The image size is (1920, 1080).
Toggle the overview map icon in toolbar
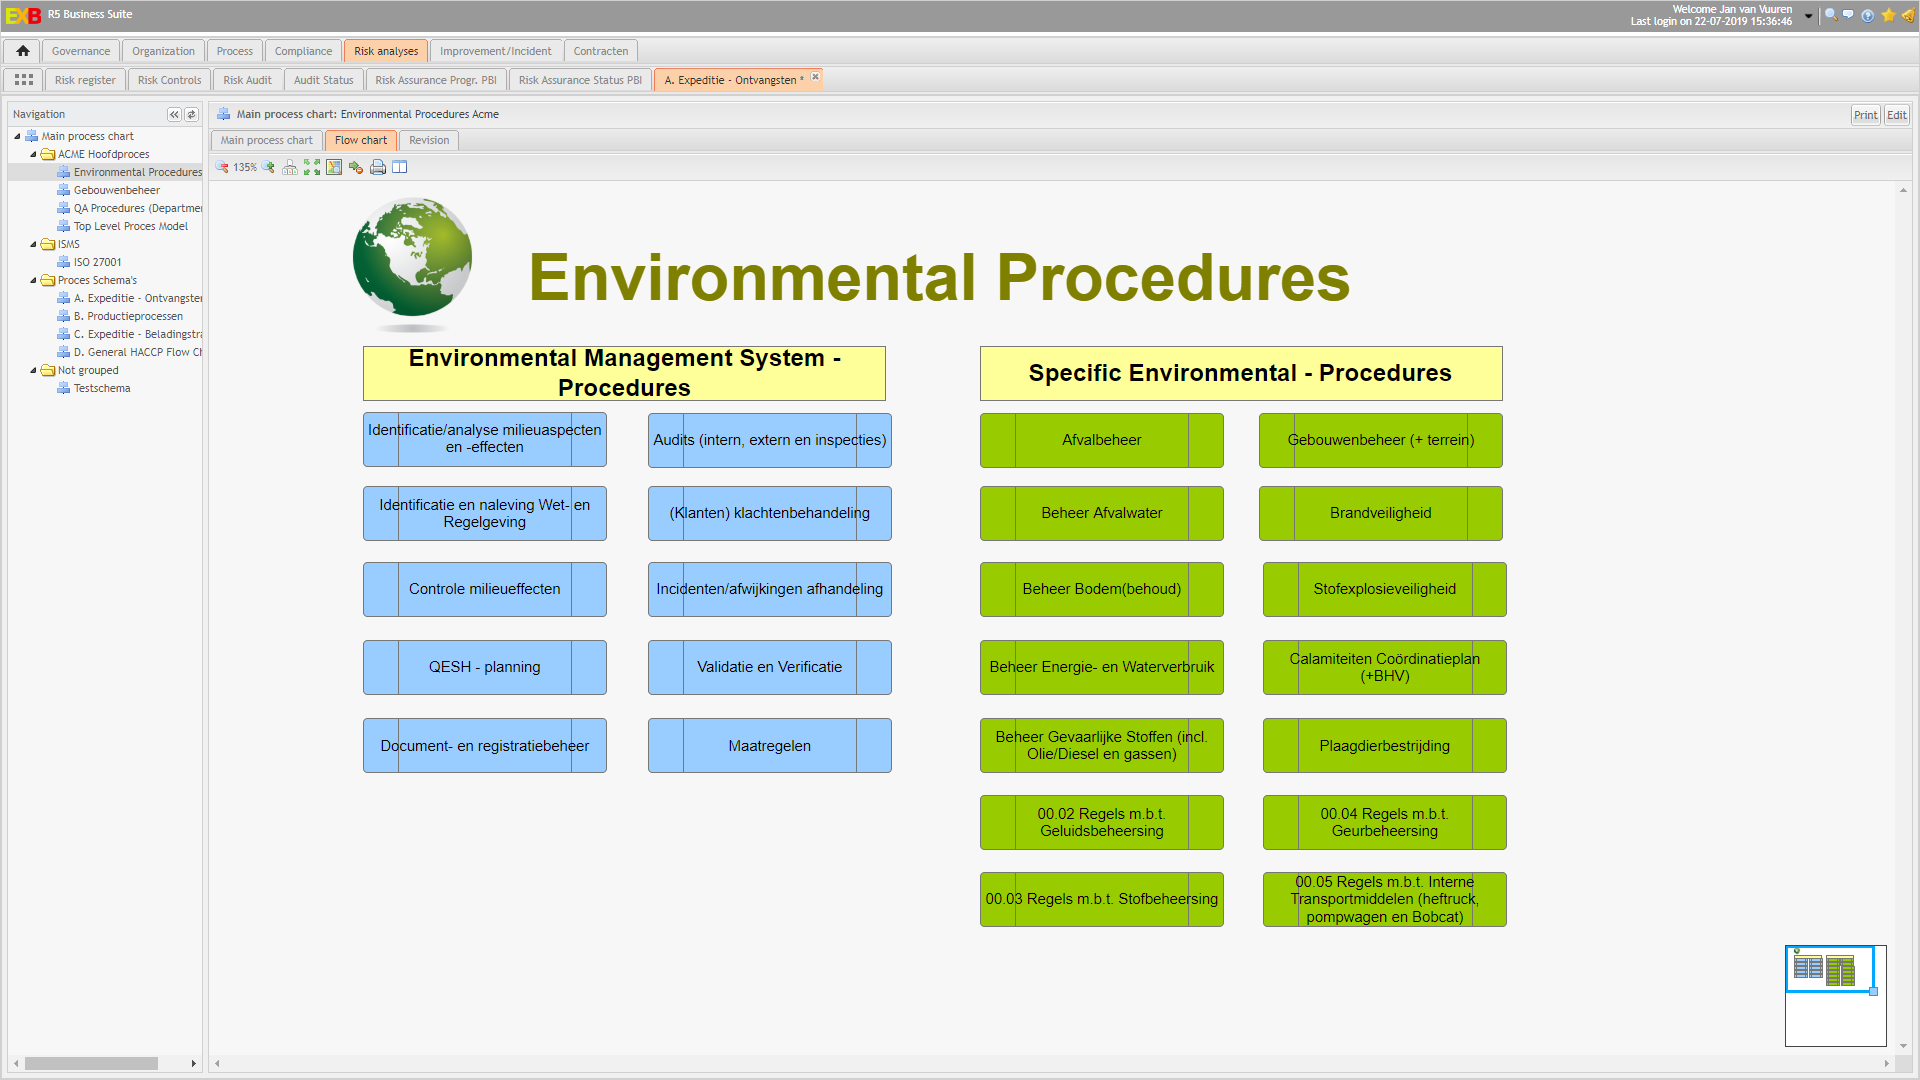(334, 167)
